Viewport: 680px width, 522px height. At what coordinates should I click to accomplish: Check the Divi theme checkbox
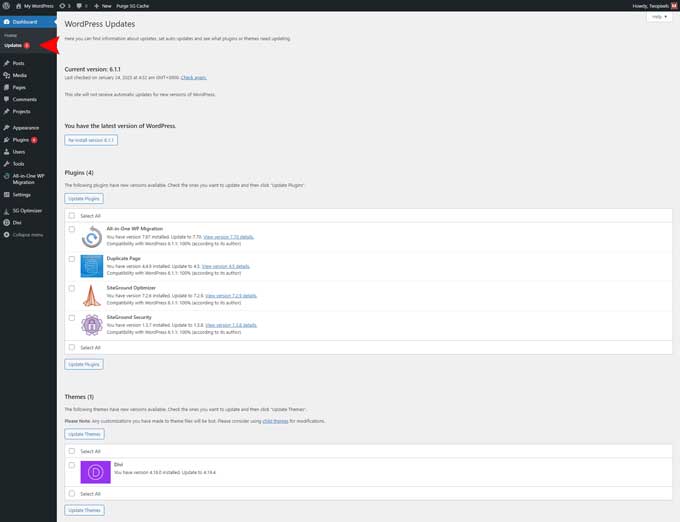coord(72,465)
